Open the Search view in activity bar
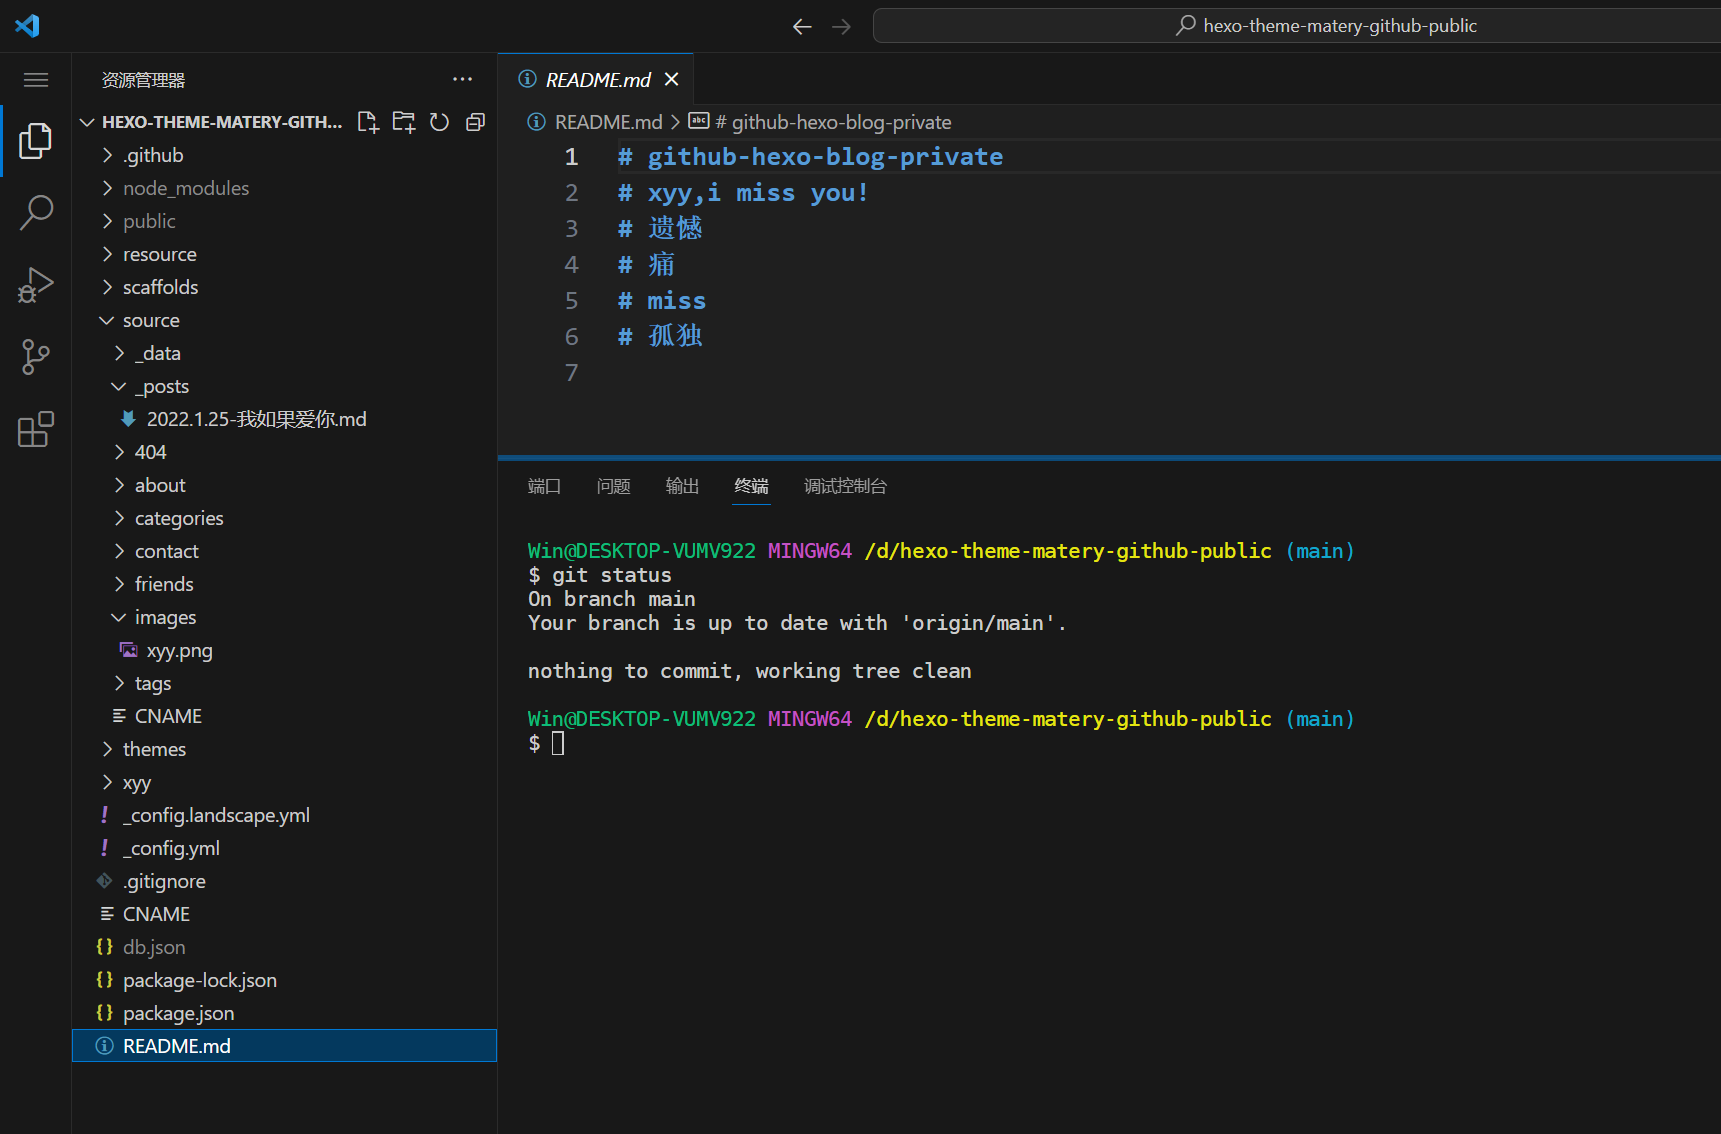This screenshot has height=1134, width=1721. point(36,213)
